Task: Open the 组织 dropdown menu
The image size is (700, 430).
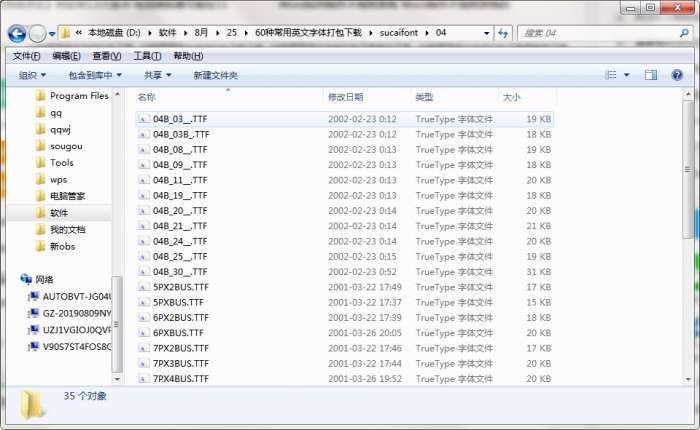Action: [x=32, y=75]
